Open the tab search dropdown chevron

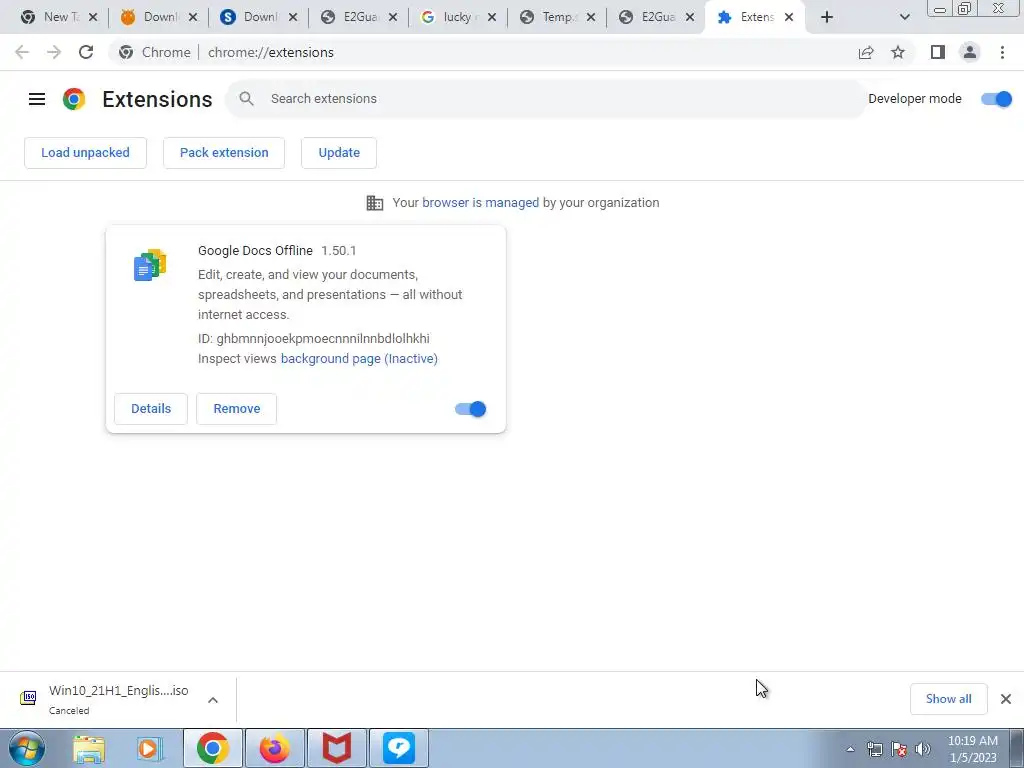[904, 18]
